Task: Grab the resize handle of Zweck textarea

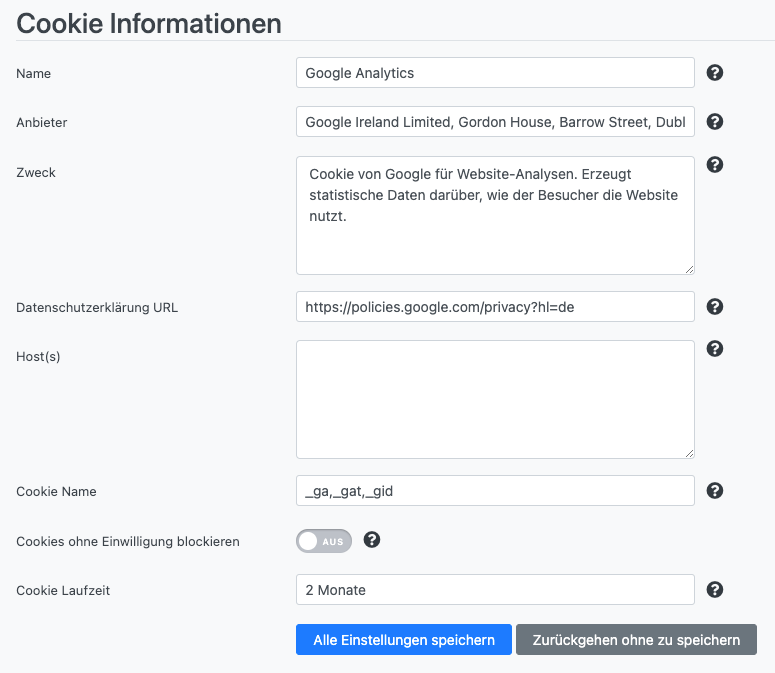Action: point(689,269)
